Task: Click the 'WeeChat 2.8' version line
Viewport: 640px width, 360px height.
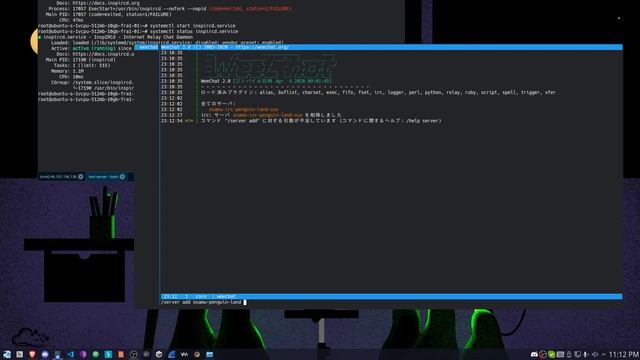Action: point(266,81)
